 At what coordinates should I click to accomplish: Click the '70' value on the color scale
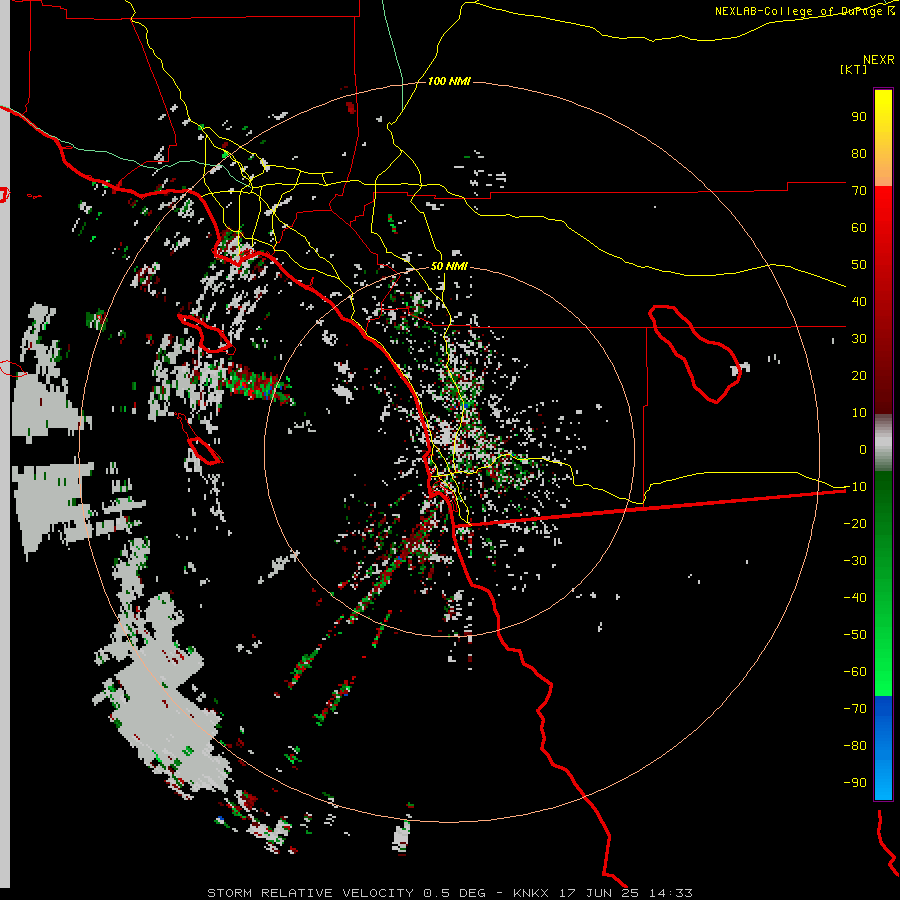859,191
